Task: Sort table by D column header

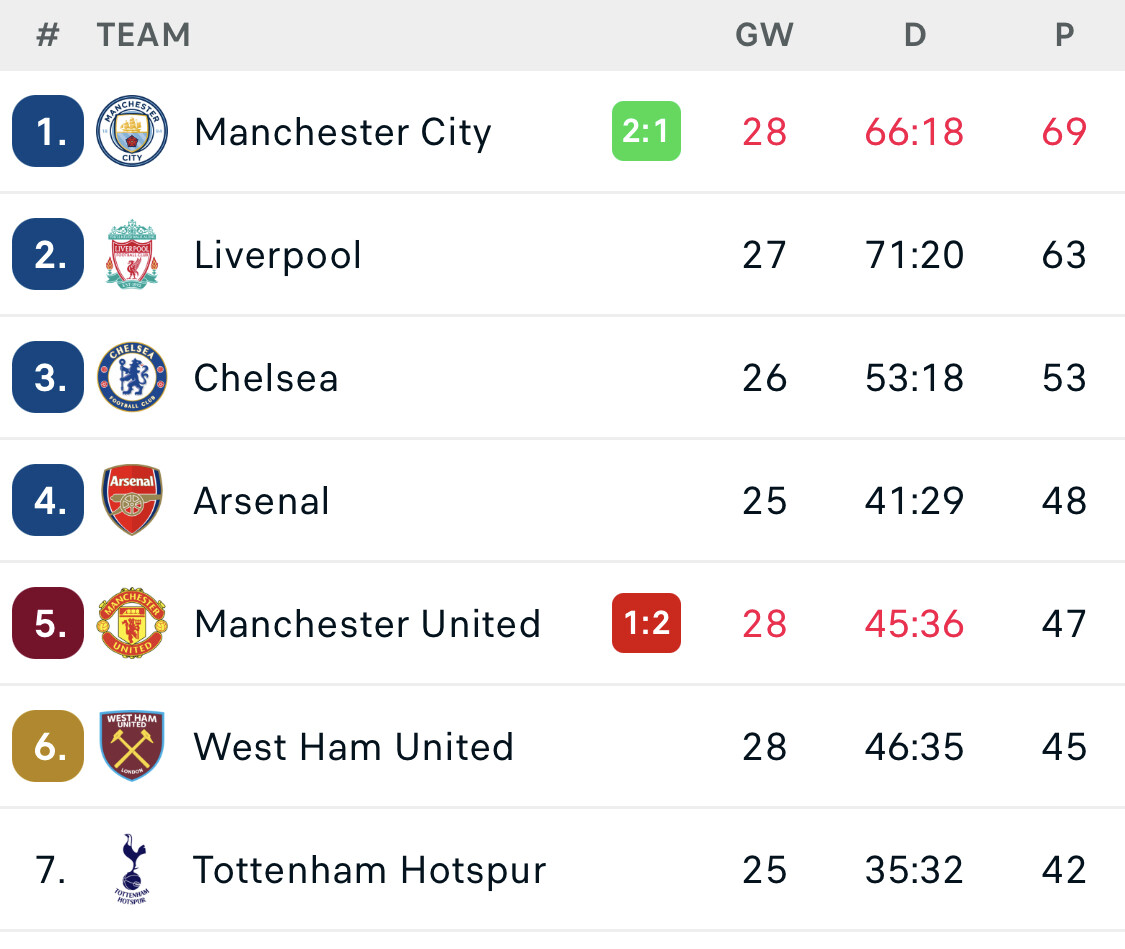Action: pos(915,35)
